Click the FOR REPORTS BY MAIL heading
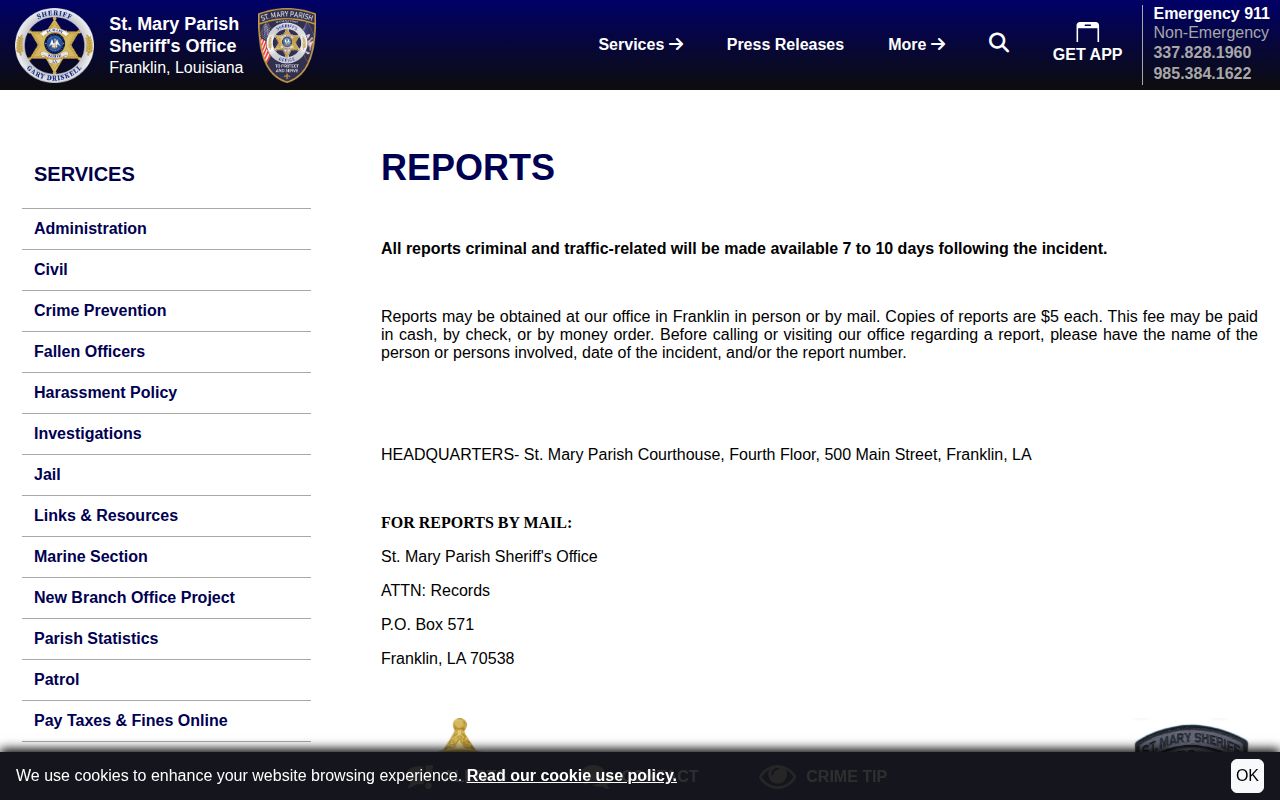1280x800 pixels. pyautogui.click(x=476, y=523)
